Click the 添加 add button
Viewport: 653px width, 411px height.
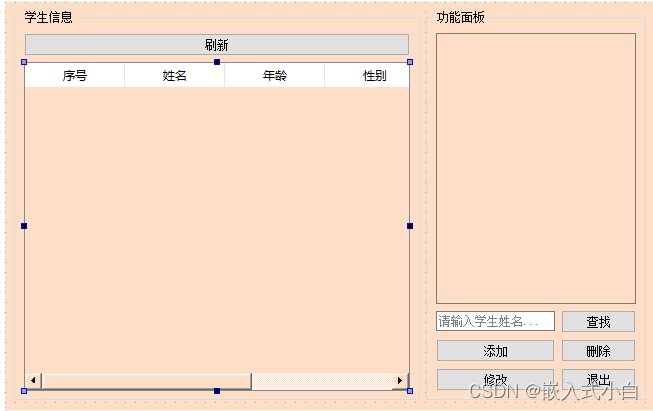(495, 351)
